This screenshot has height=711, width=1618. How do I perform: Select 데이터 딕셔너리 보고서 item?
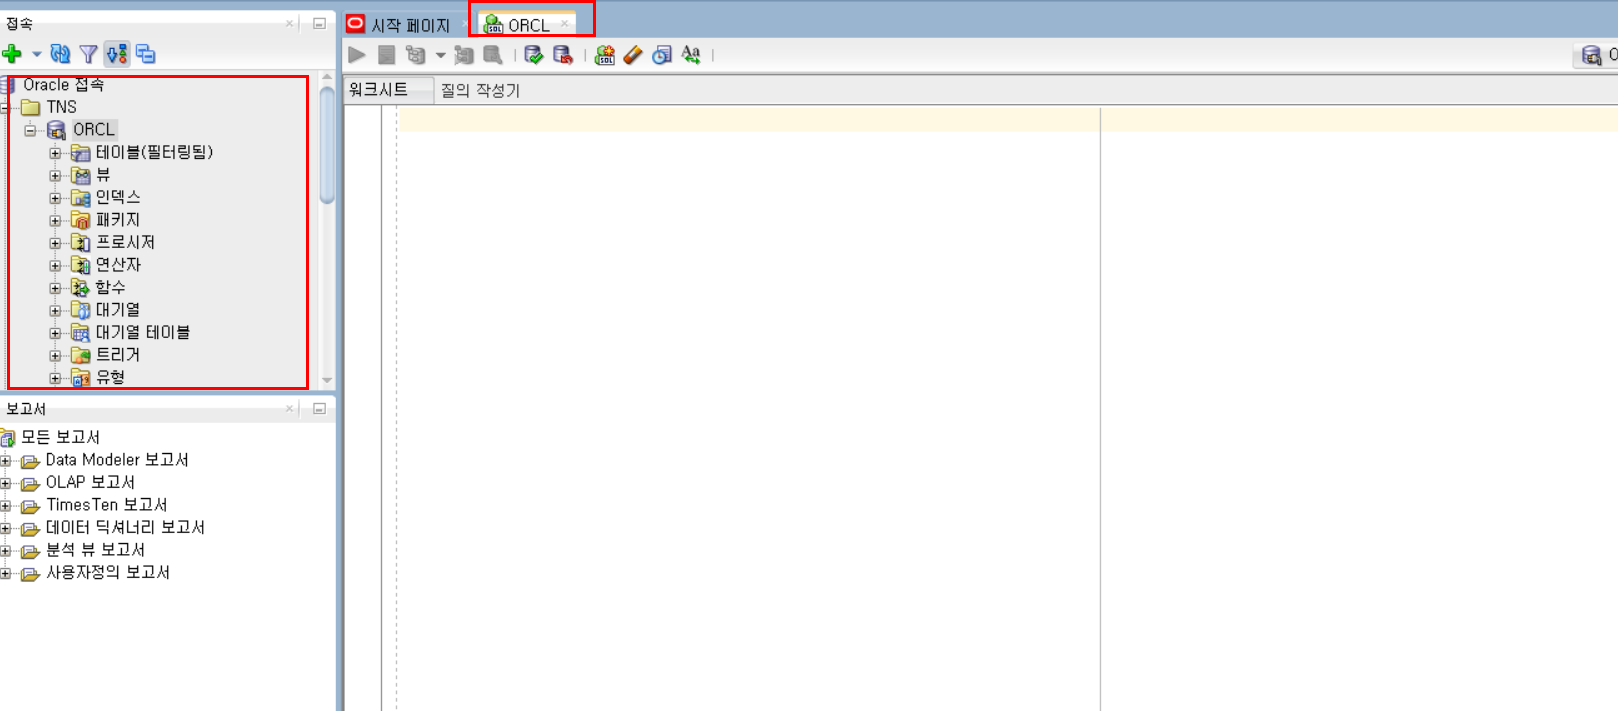click(x=125, y=527)
